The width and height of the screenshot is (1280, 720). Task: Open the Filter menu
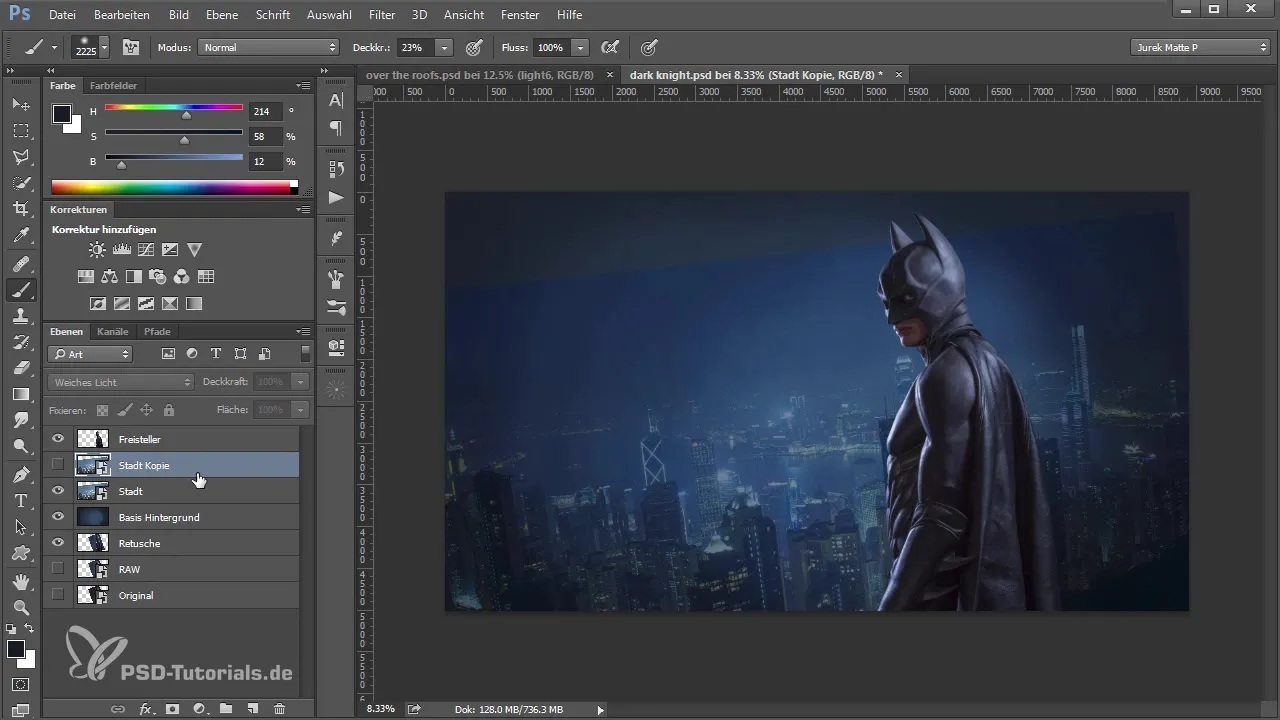tap(381, 15)
